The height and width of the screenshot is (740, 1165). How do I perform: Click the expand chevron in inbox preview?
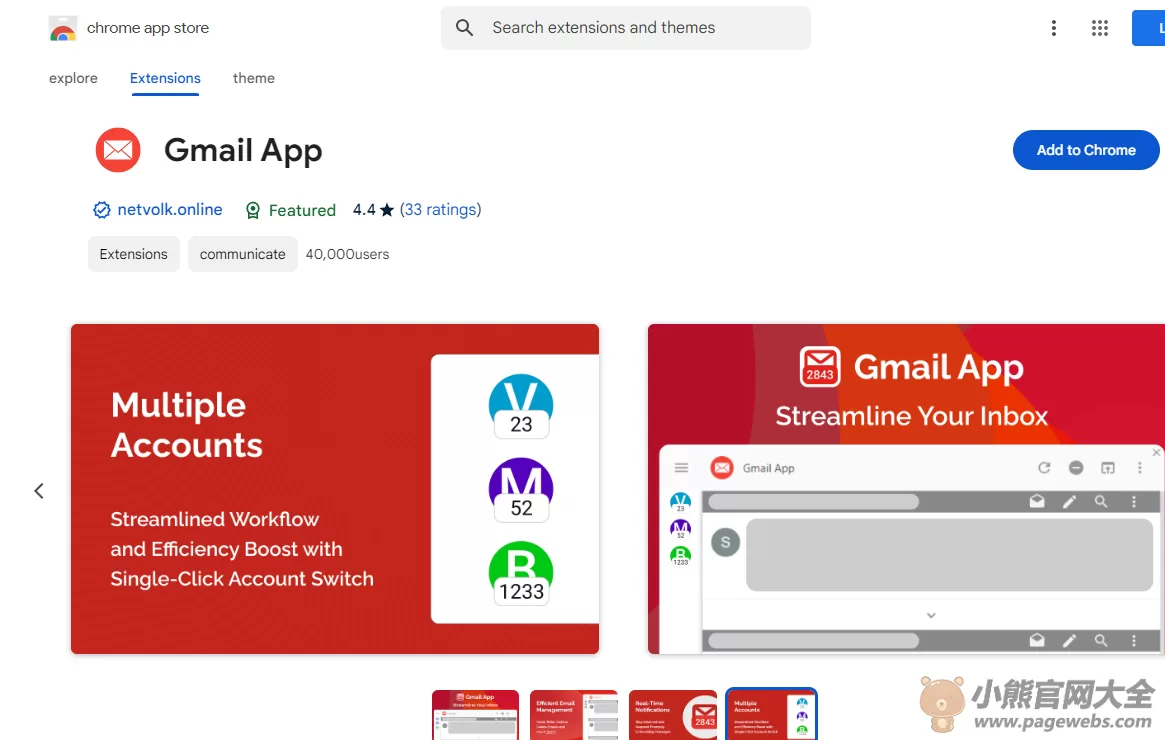931,615
